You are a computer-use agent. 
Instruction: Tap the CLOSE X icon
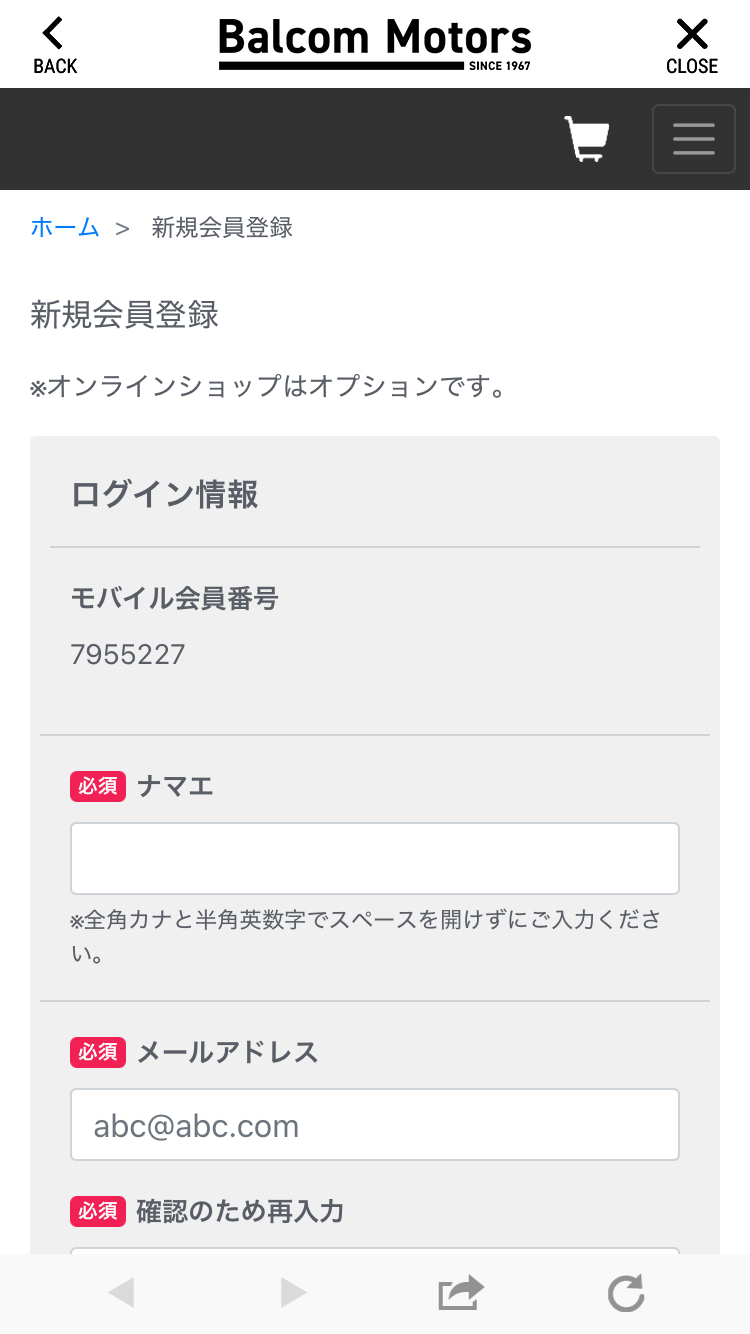tap(692, 34)
